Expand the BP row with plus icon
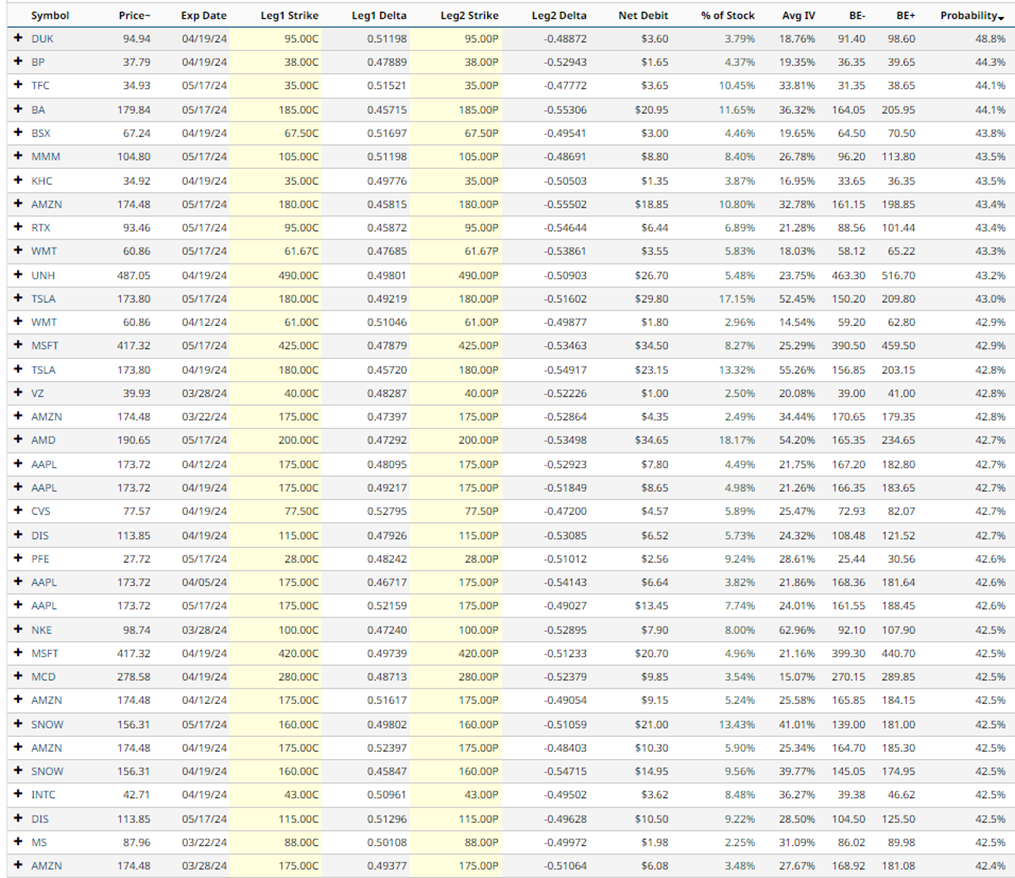Image resolution: width=1015 pixels, height=878 pixels. click(18, 62)
